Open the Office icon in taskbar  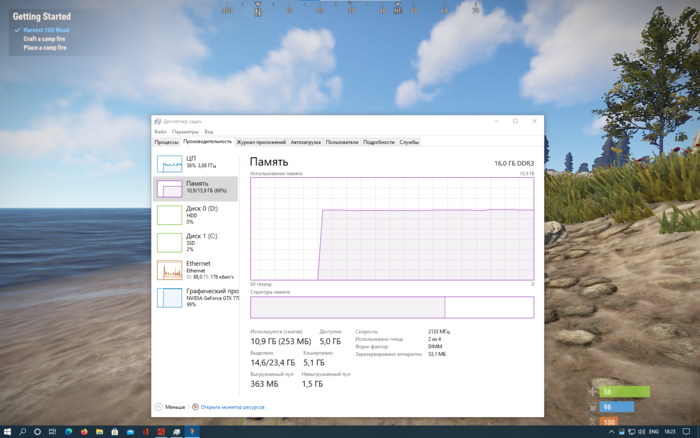pos(146,432)
